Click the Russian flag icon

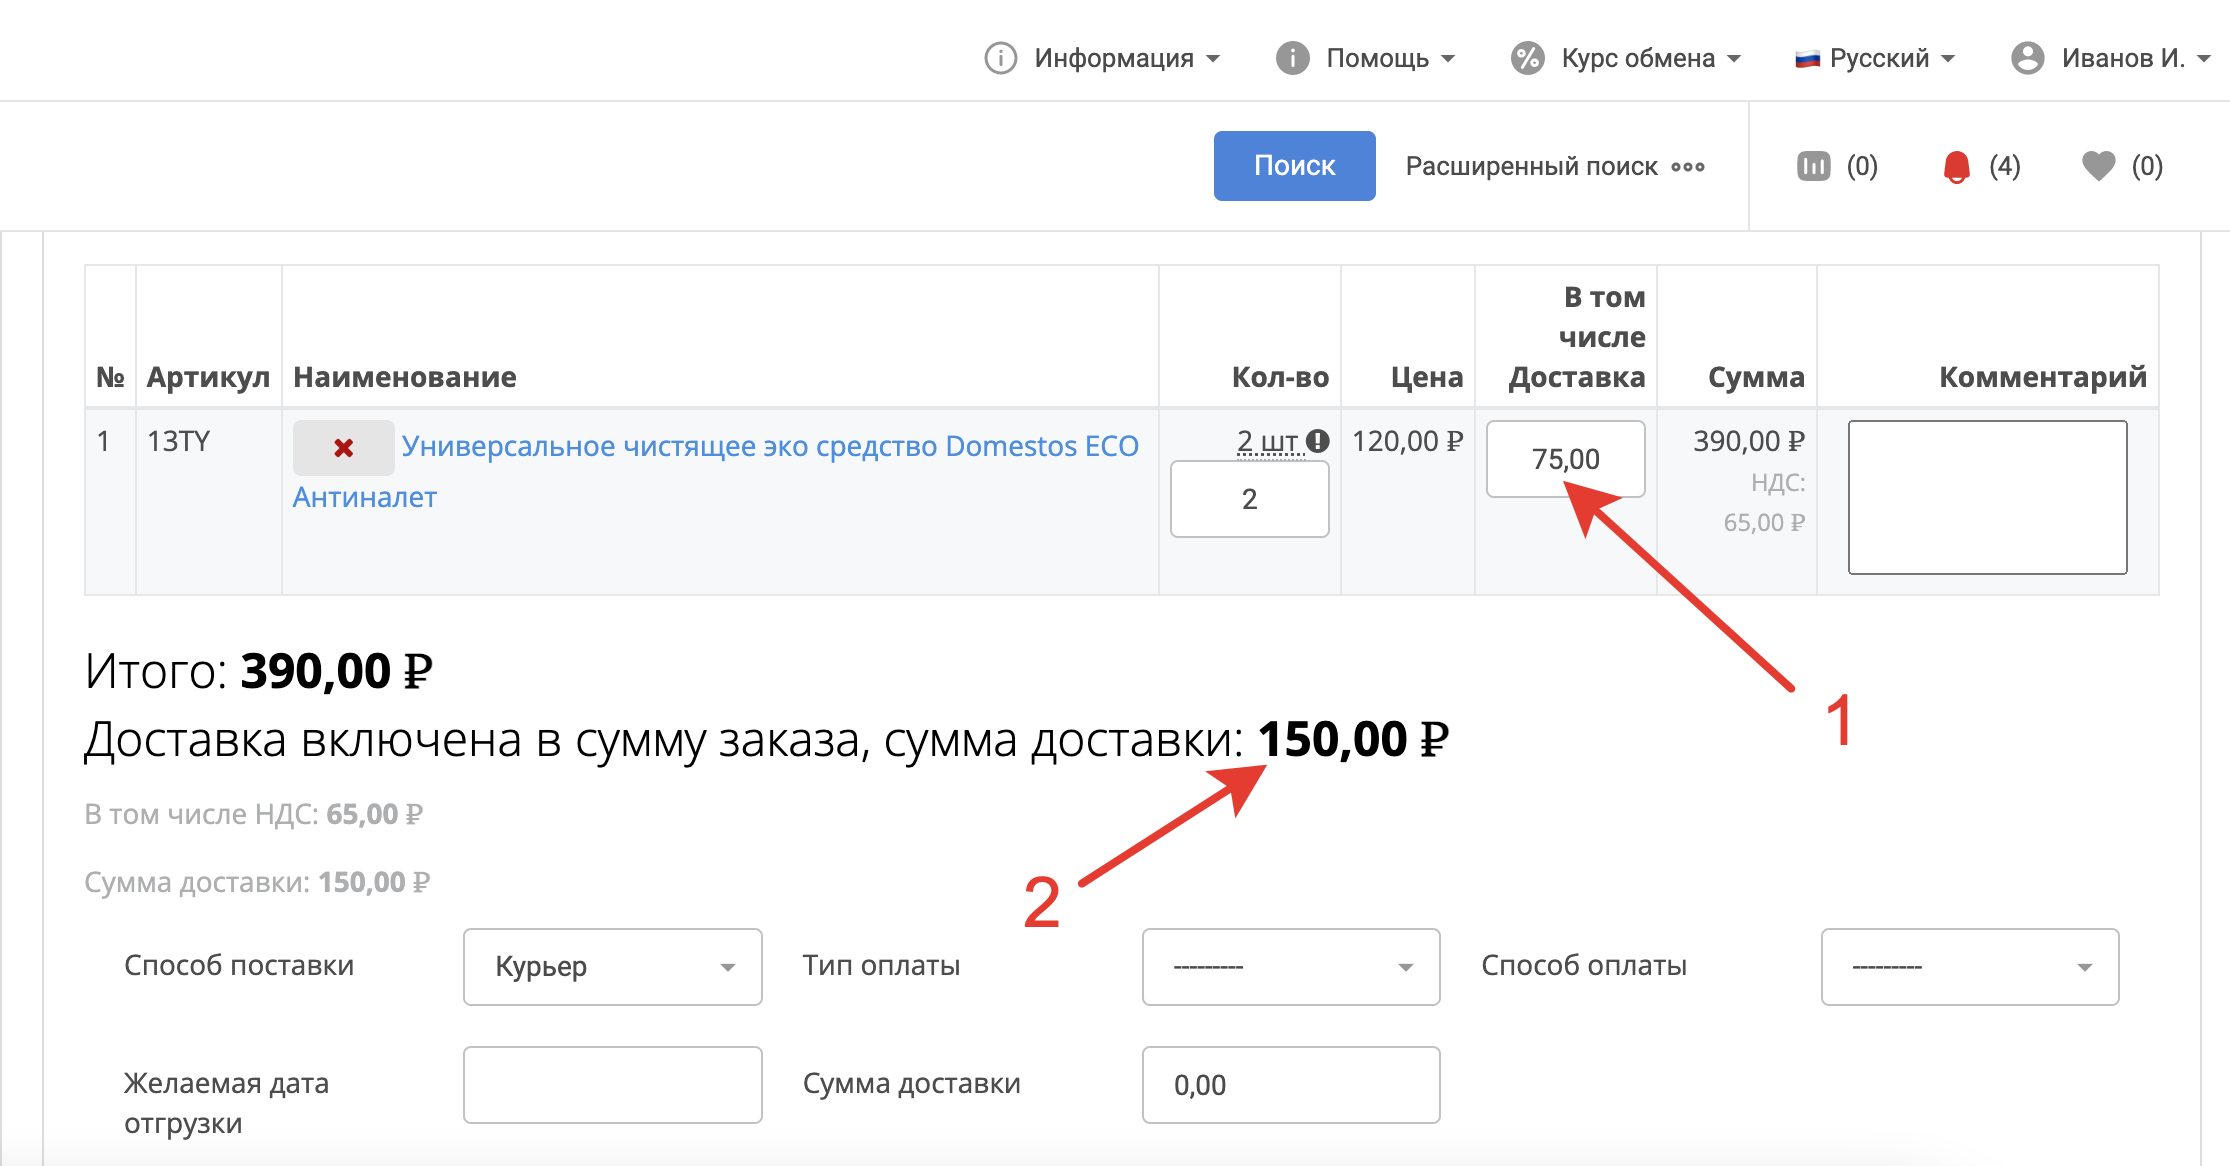(1807, 59)
